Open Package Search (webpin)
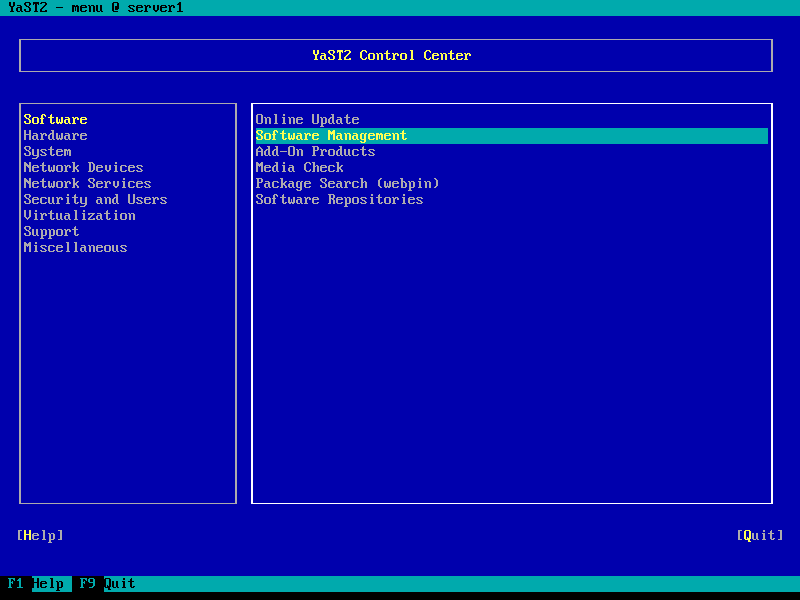This screenshot has width=800, height=600. pos(347,183)
